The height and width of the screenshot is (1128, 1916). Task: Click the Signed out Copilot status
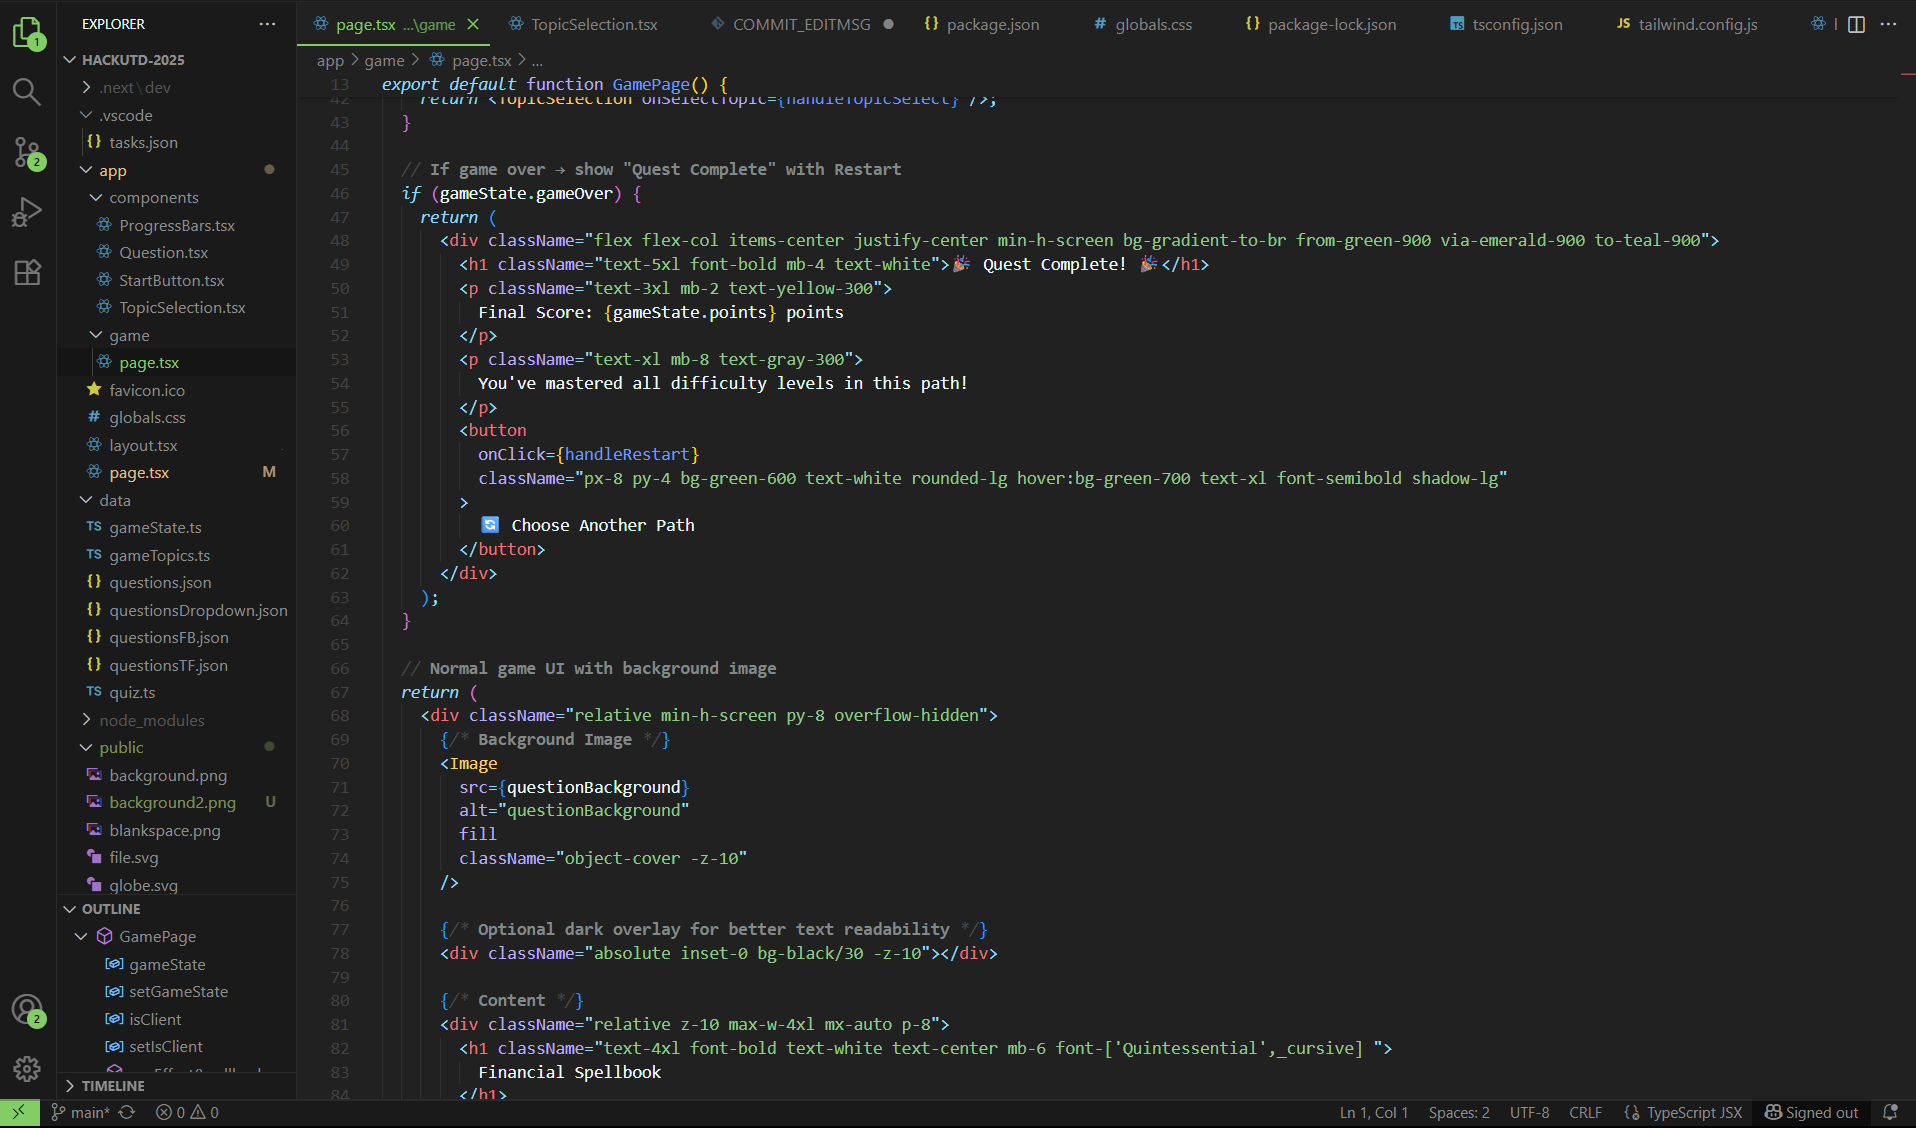click(x=1811, y=1112)
